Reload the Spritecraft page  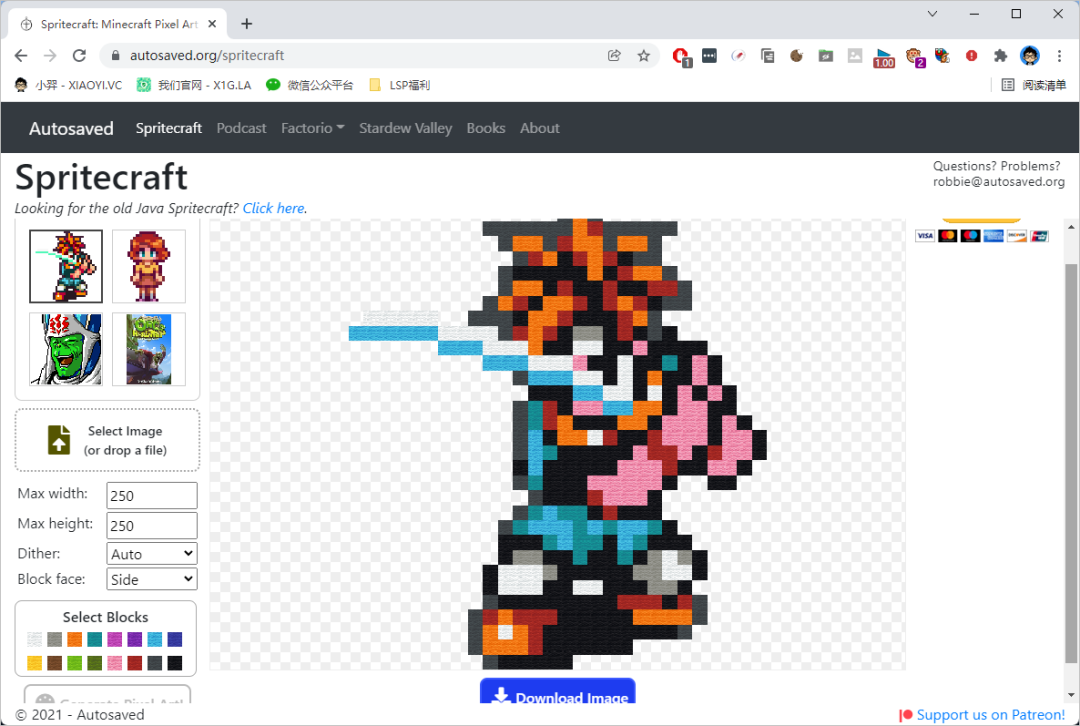[80, 56]
